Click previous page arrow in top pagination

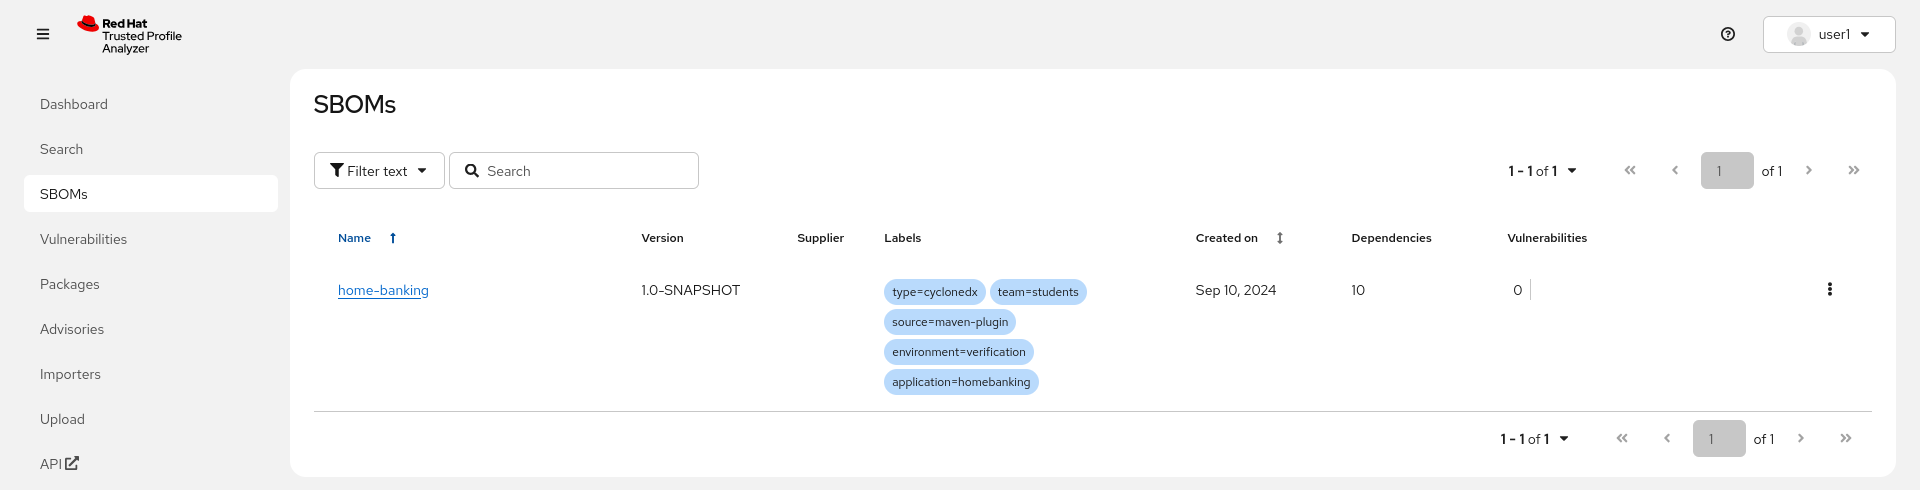point(1675,171)
